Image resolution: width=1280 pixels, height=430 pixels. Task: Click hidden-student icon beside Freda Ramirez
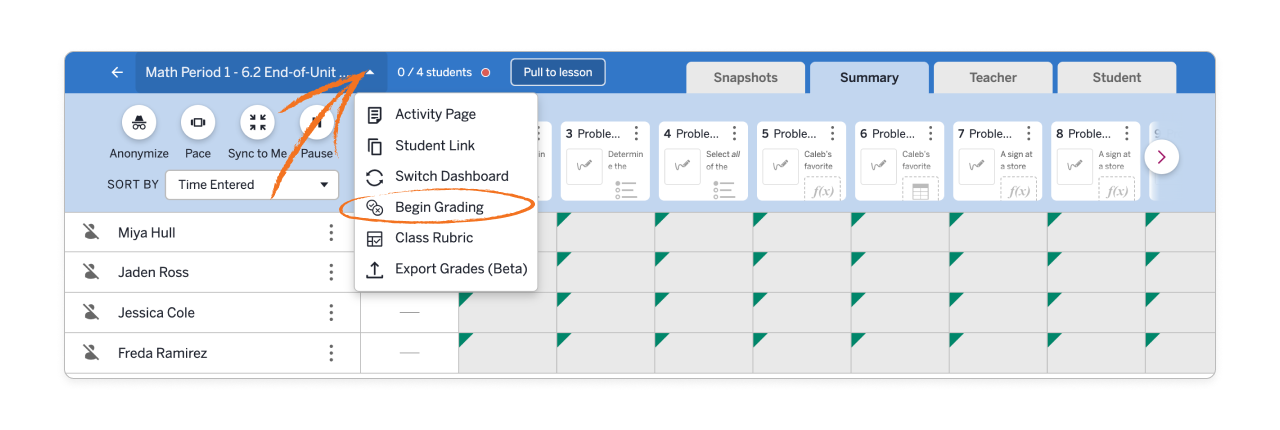91,353
